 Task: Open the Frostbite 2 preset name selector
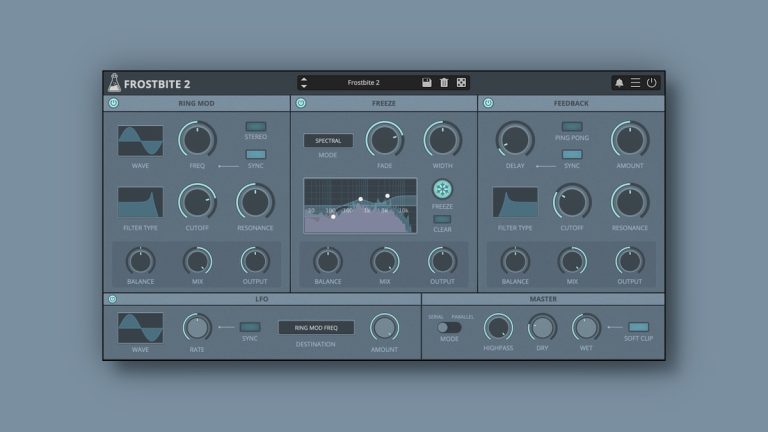(363, 83)
